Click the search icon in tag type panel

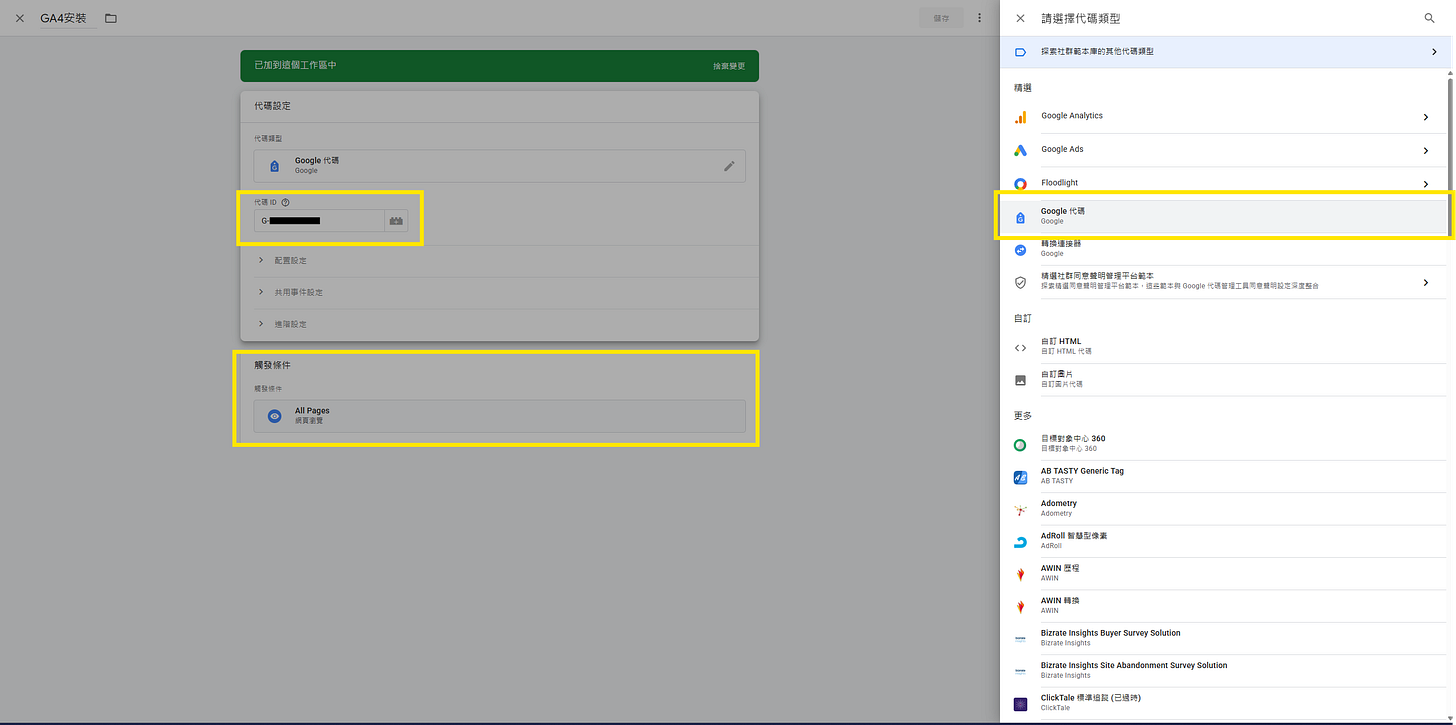coord(1430,18)
